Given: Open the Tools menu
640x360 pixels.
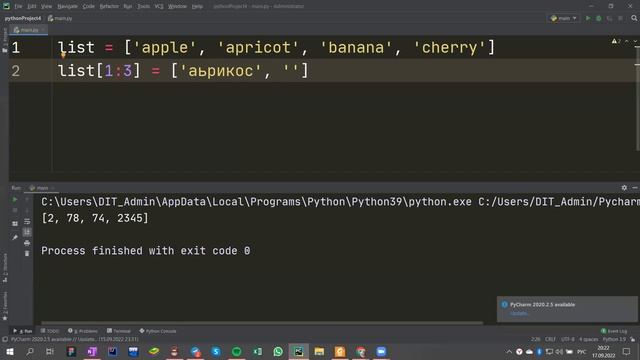Looking at the screenshot, I should (143, 6).
